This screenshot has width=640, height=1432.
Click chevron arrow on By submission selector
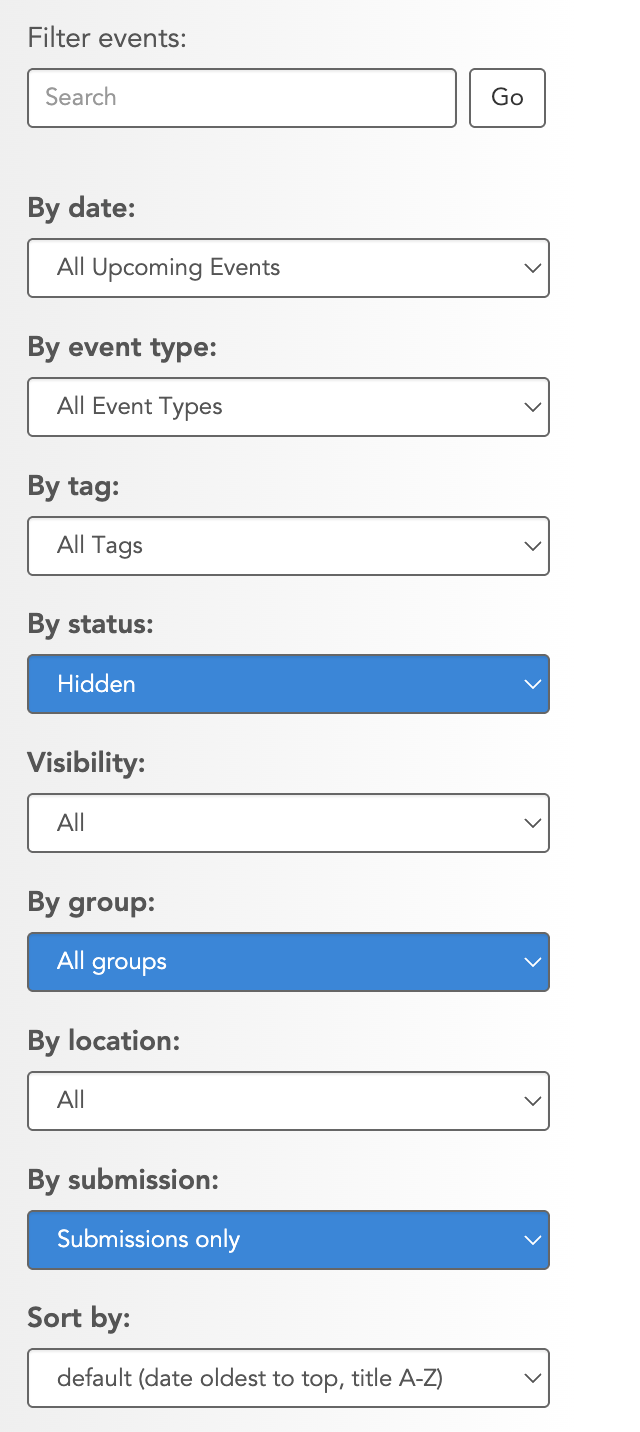[x=532, y=1240]
